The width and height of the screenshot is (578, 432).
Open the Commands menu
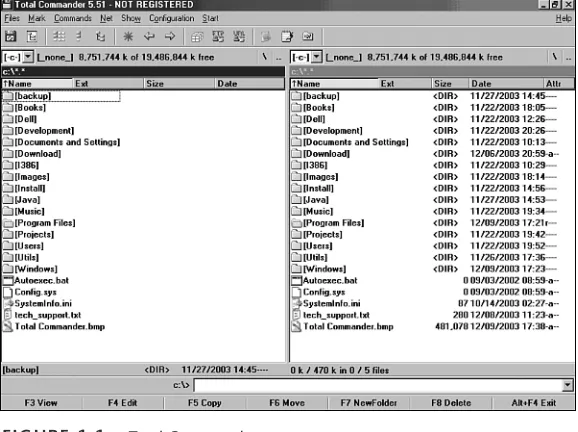tap(73, 18)
